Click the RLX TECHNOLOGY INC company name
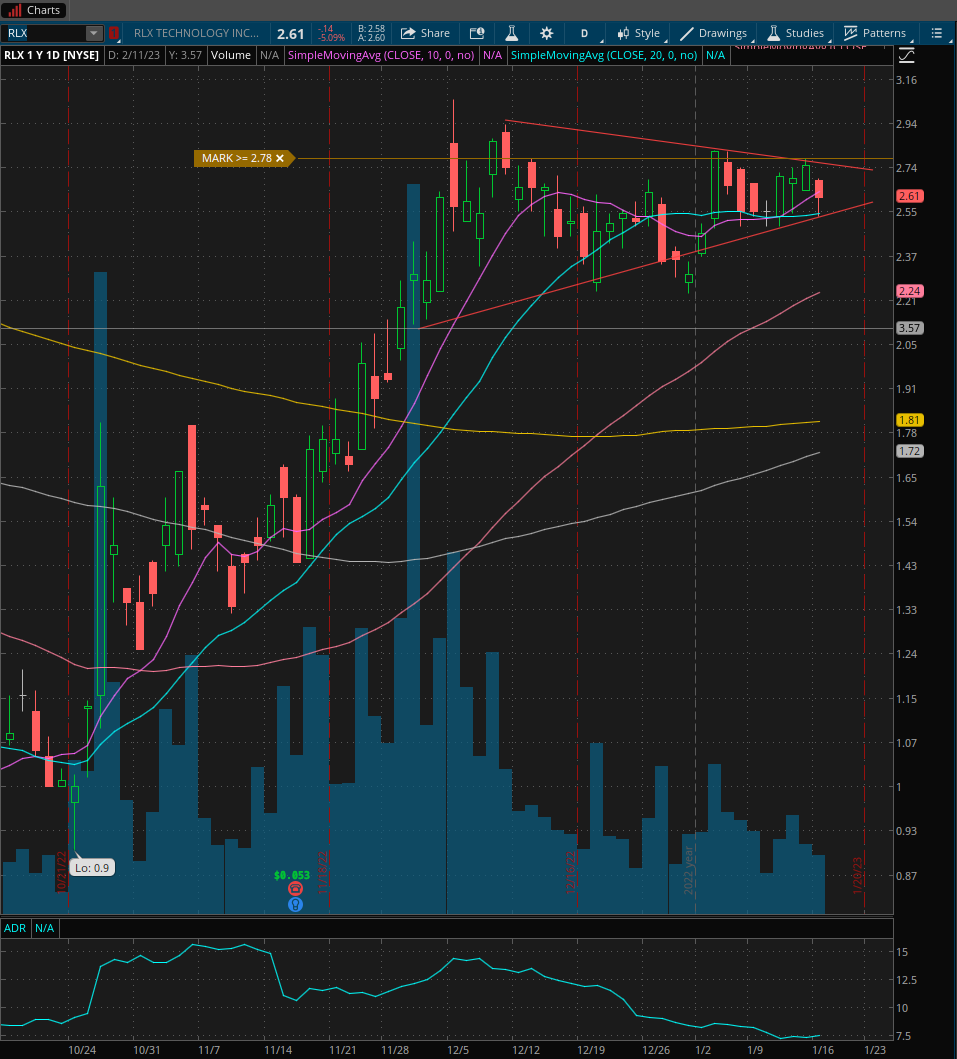The height and width of the screenshot is (1059, 957). point(196,33)
